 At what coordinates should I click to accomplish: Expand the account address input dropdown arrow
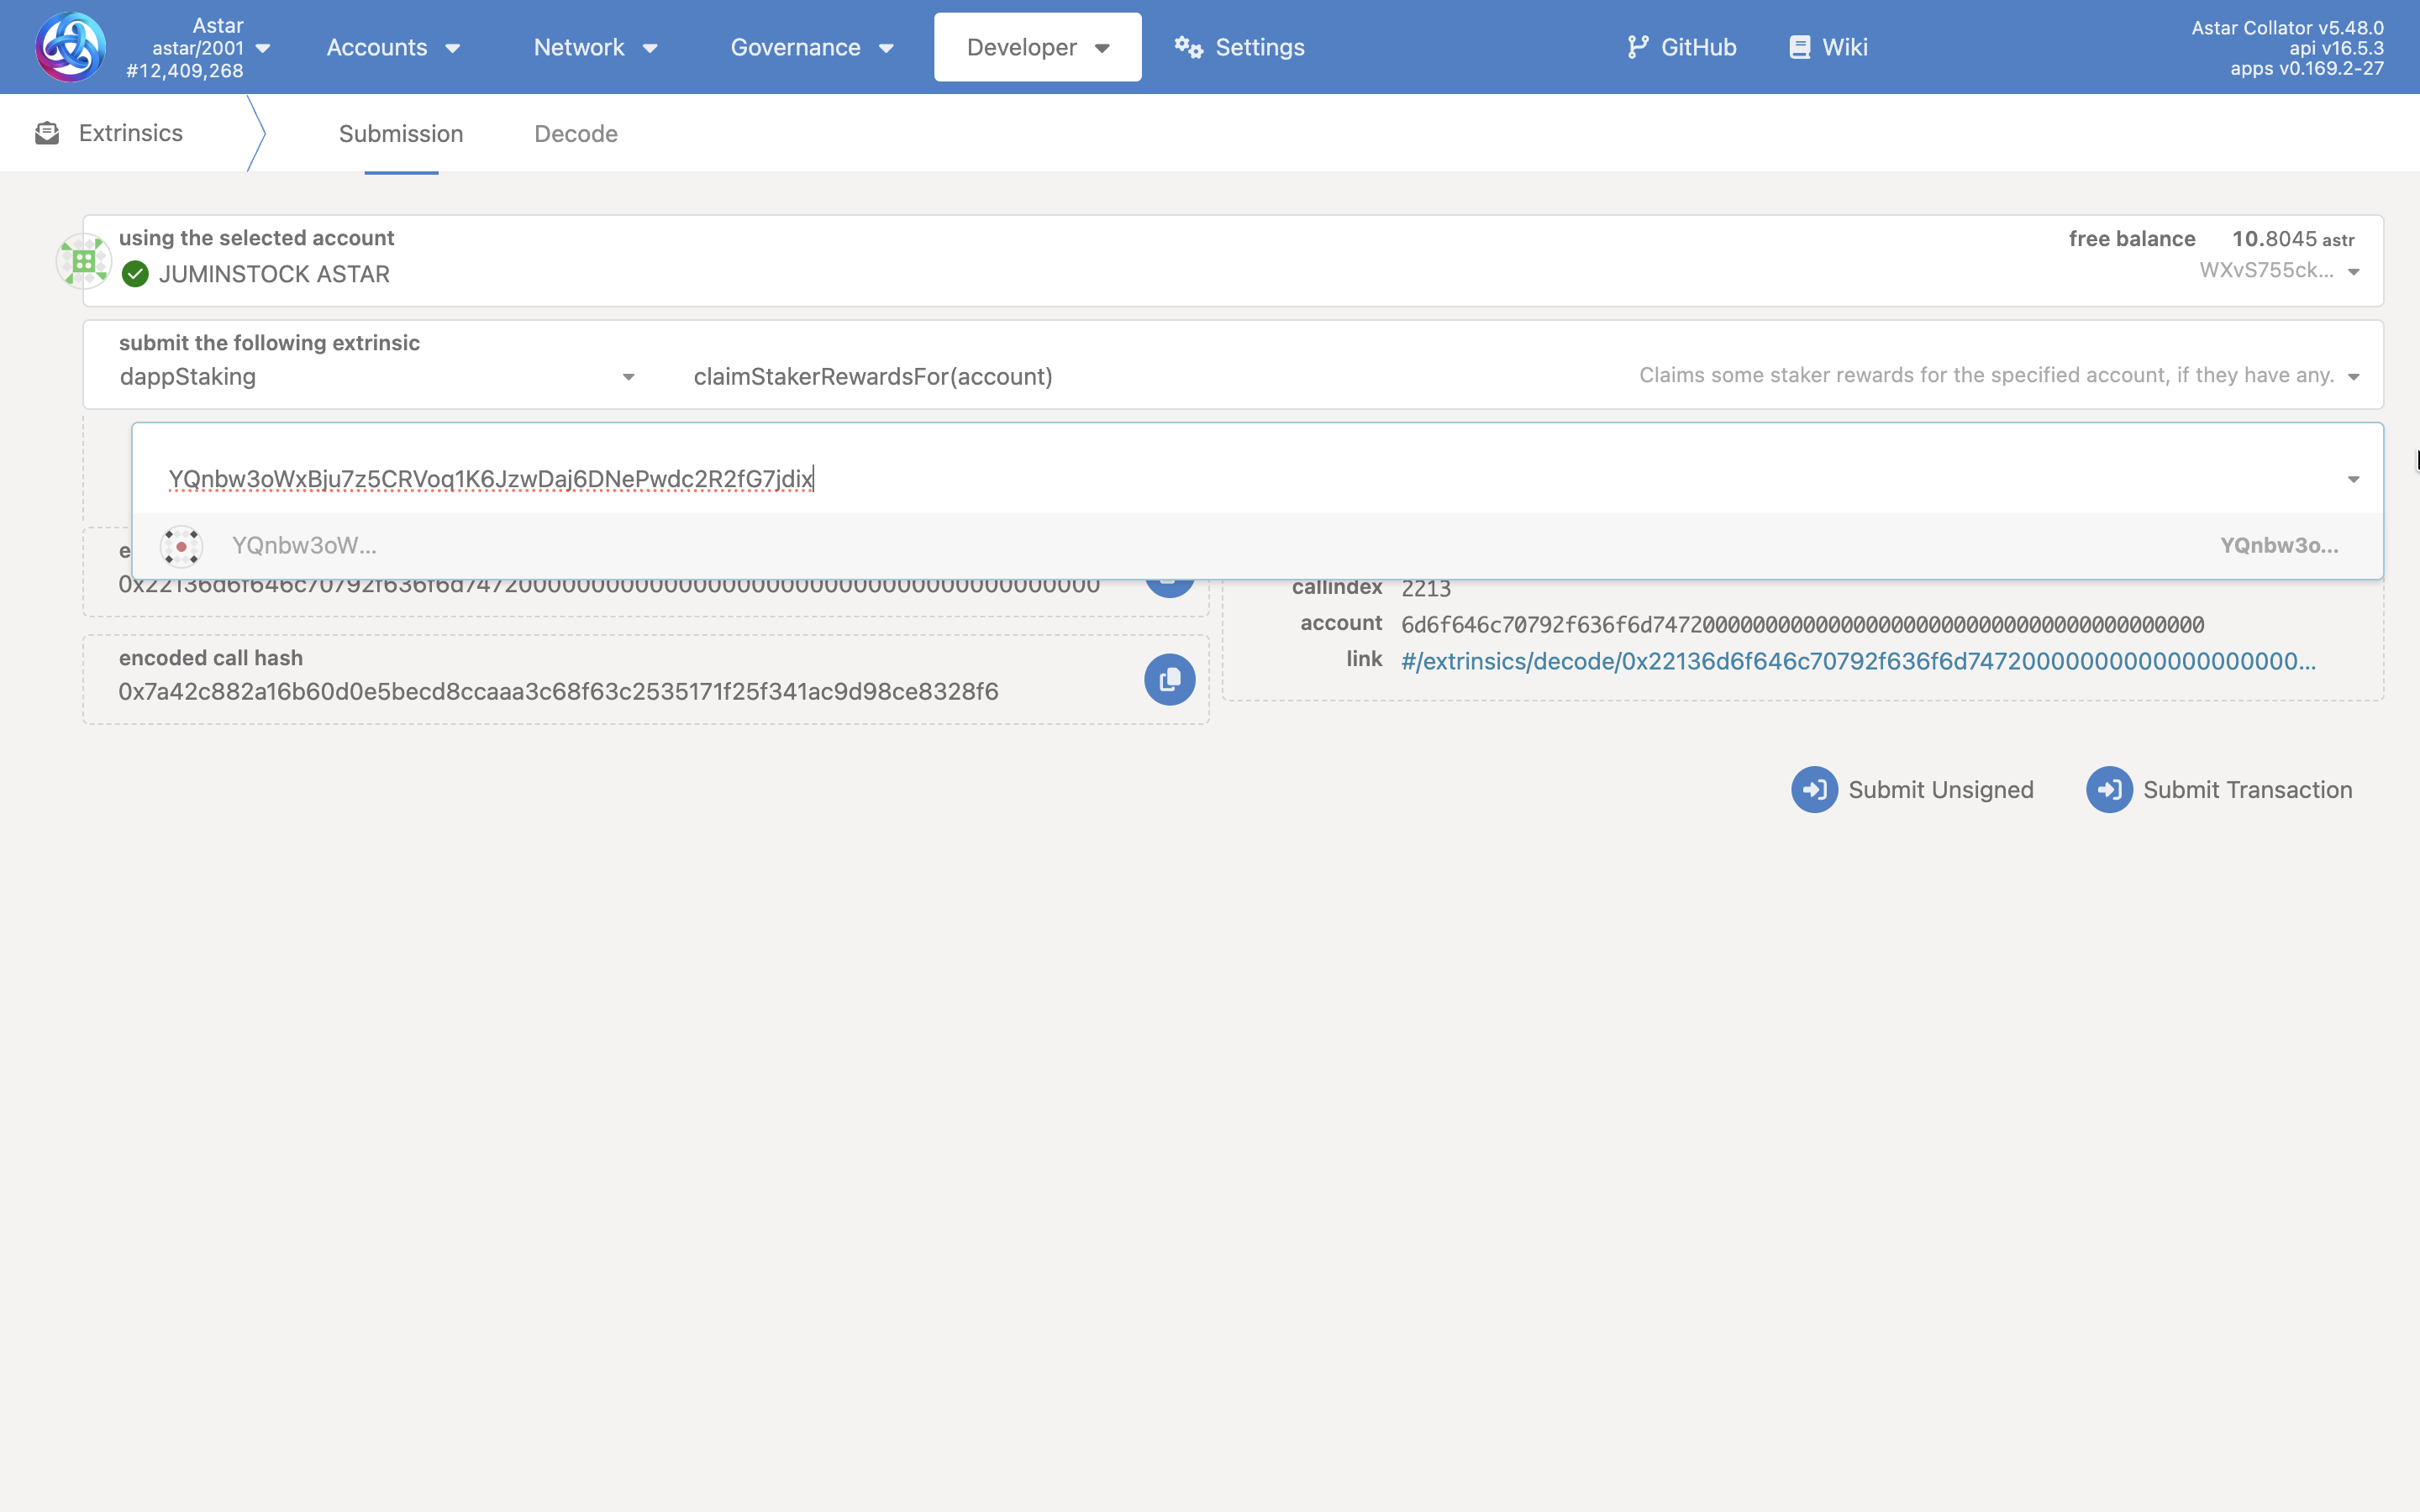[2353, 480]
